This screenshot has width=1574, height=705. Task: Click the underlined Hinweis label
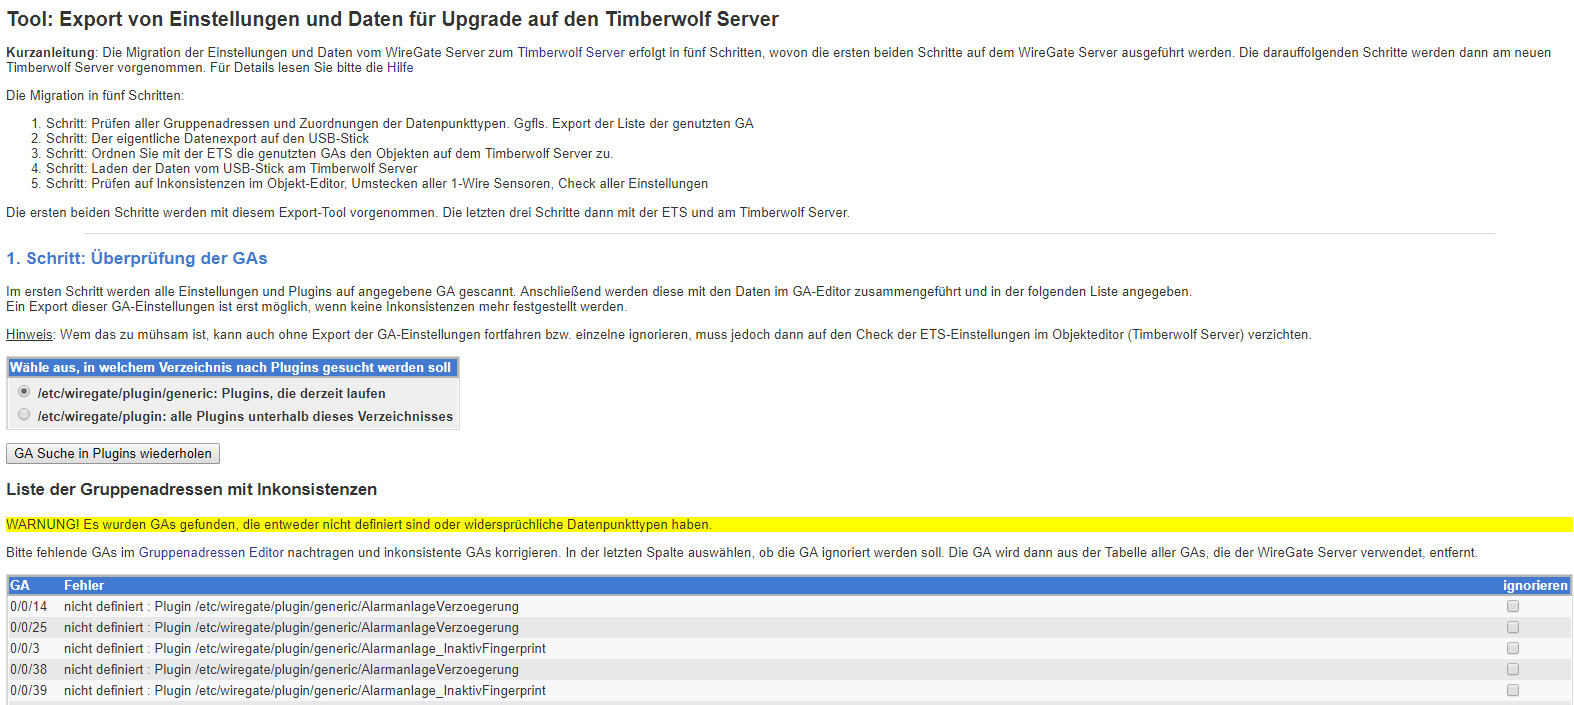29,335
